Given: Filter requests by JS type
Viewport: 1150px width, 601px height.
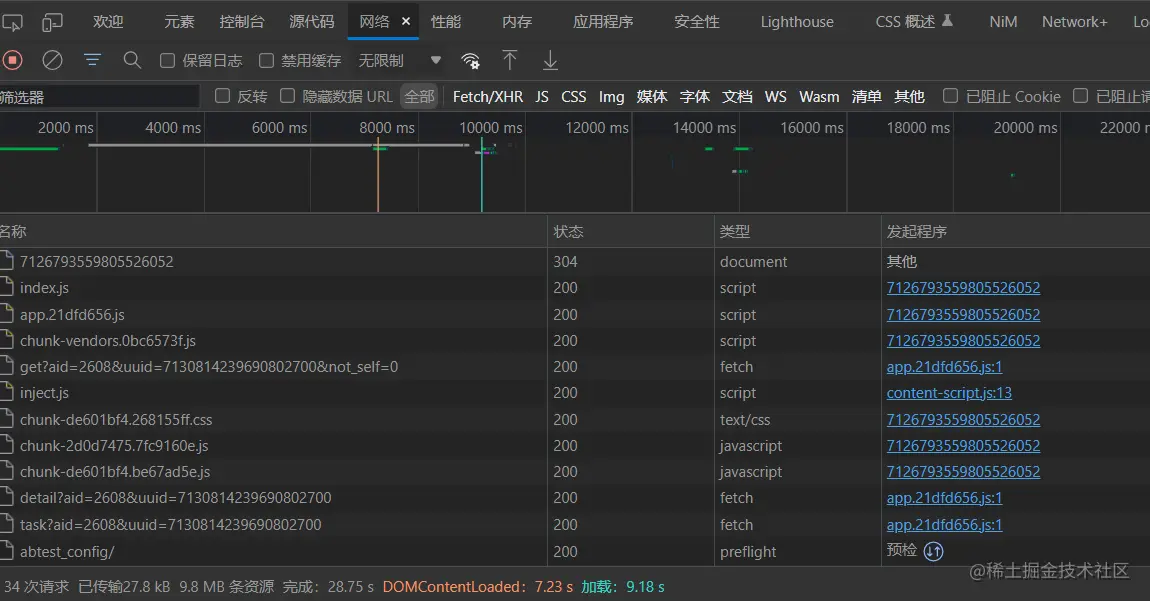Looking at the screenshot, I should (x=542, y=97).
